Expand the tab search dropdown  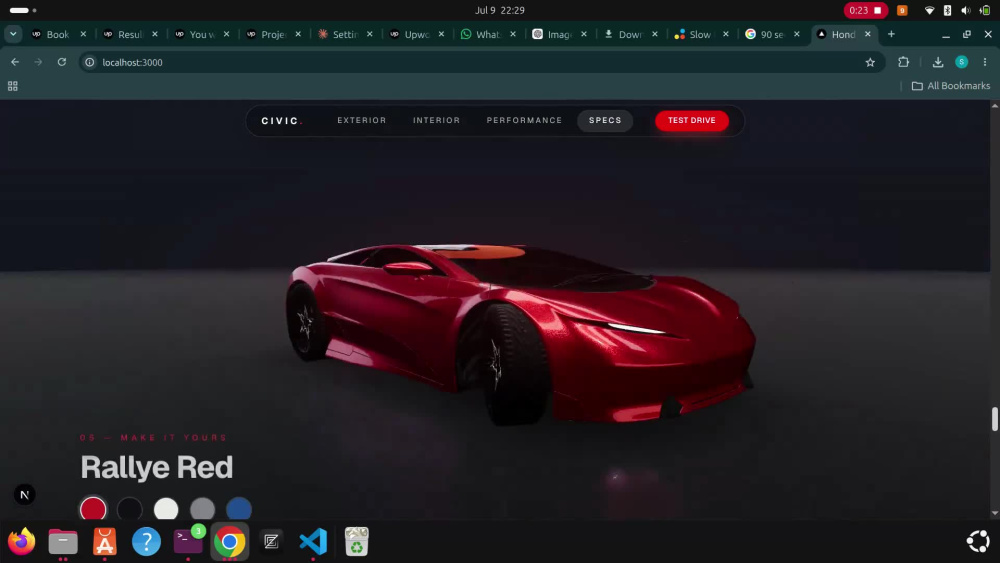[13, 34]
